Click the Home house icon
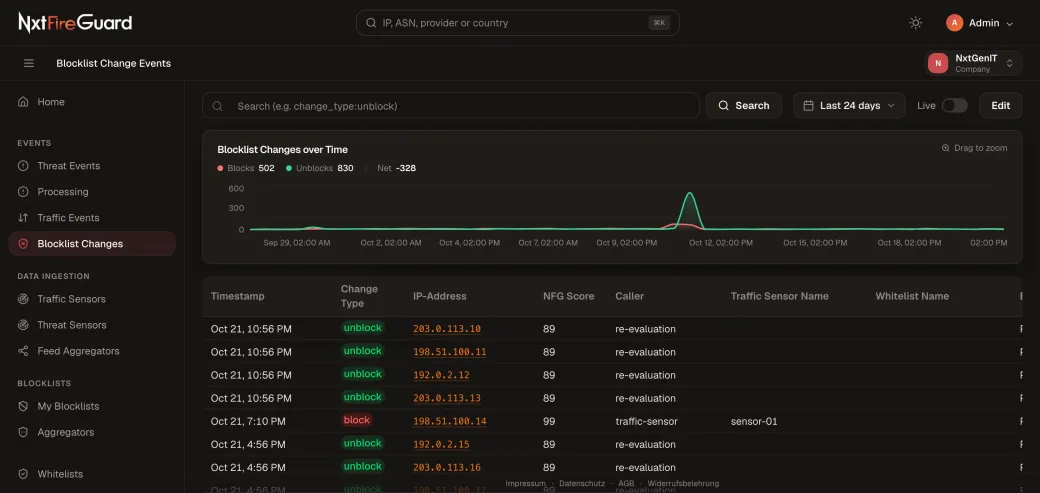The image size is (1040, 493). tap(23, 102)
